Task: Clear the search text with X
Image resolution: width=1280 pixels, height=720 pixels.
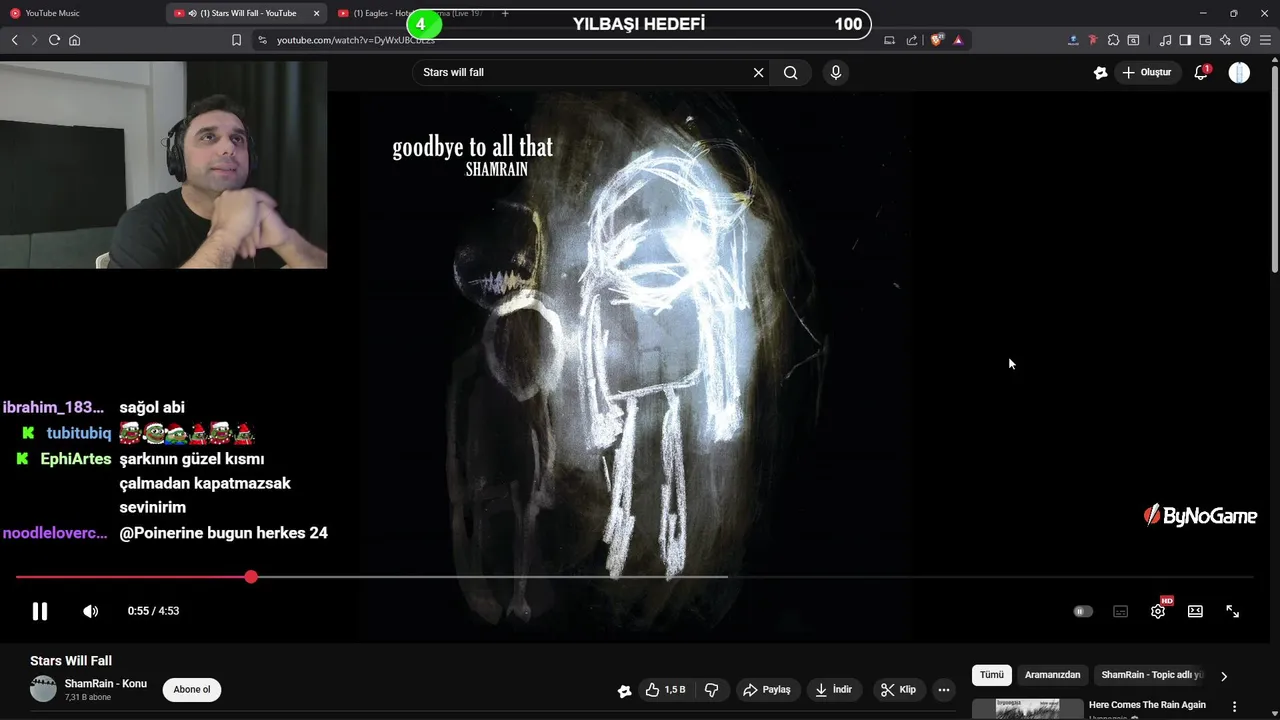Action: (x=758, y=72)
